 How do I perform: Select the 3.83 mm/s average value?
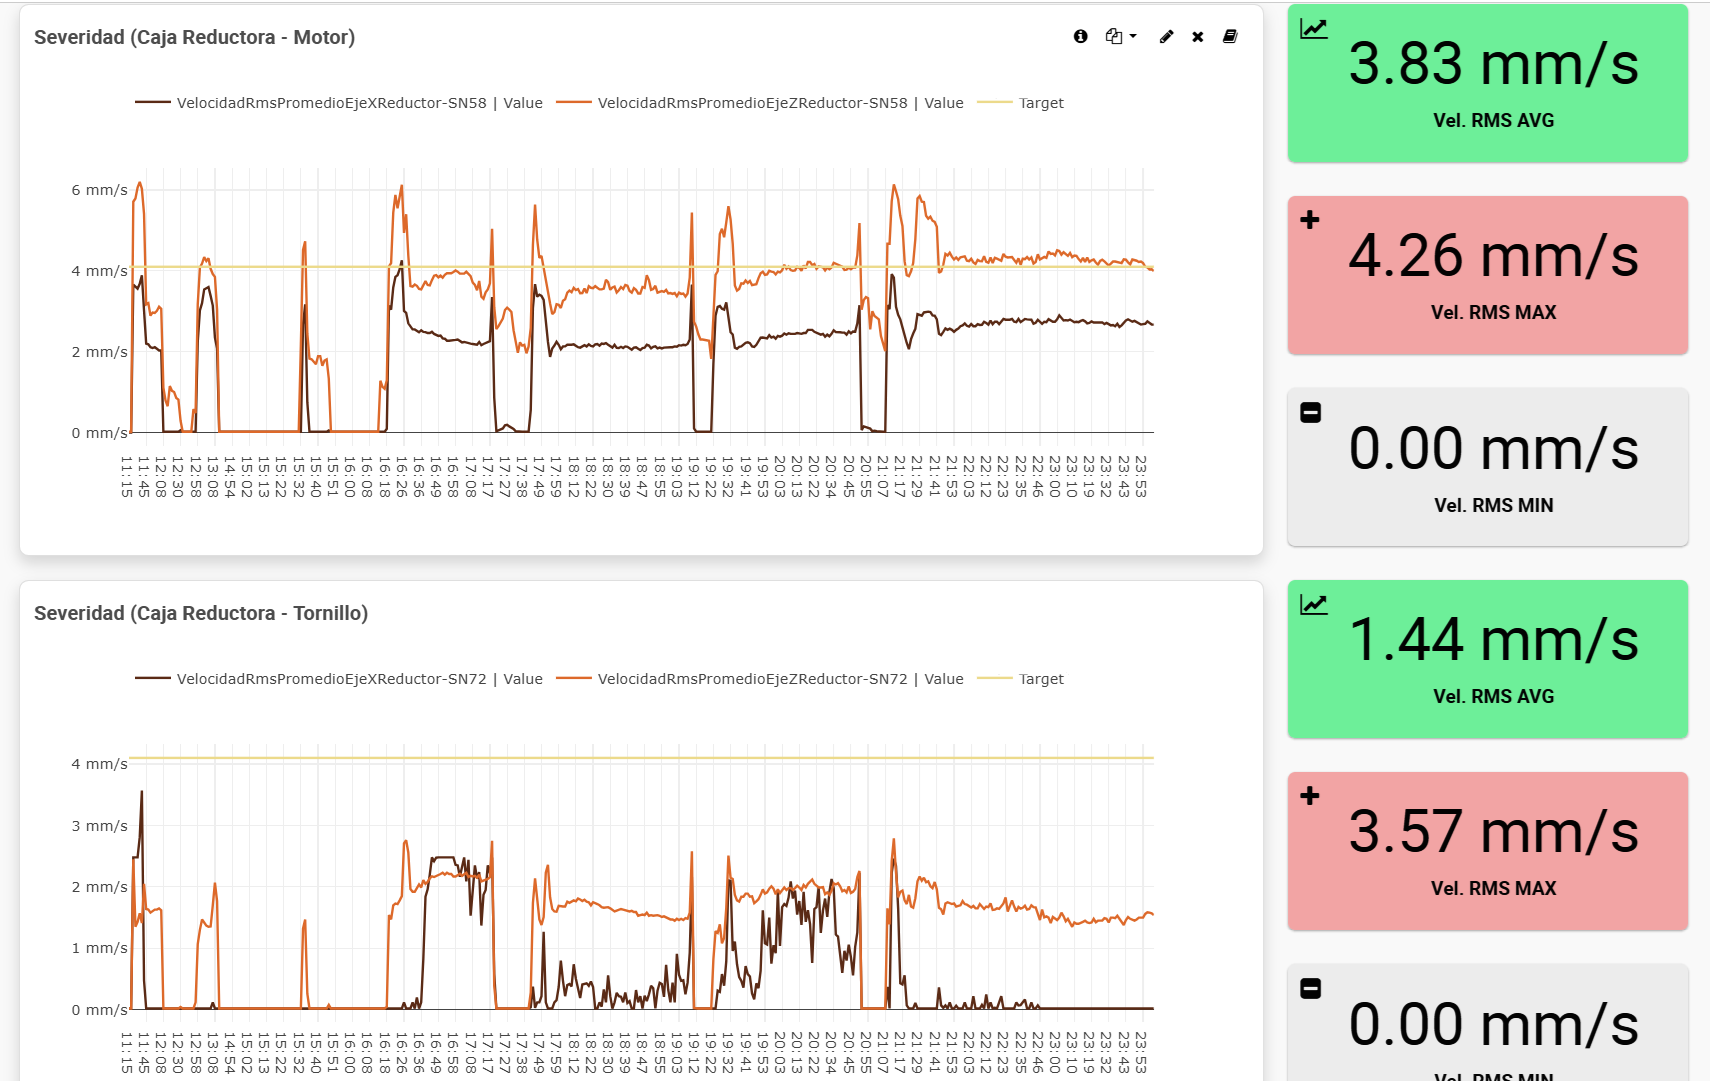[1494, 64]
